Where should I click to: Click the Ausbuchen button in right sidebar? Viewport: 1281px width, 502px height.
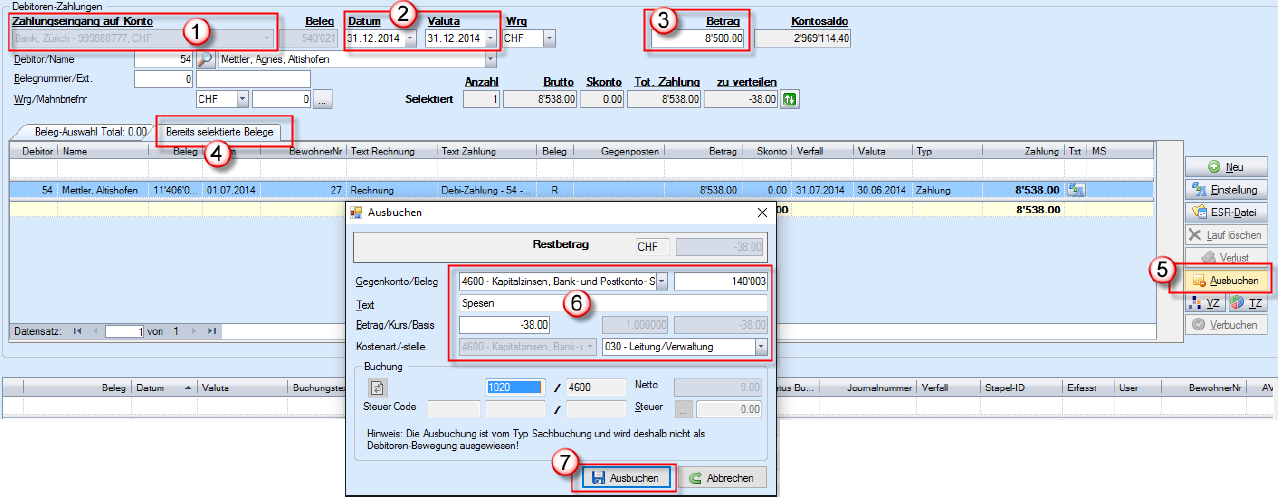pyautogui.click(x=1225, y=281)
